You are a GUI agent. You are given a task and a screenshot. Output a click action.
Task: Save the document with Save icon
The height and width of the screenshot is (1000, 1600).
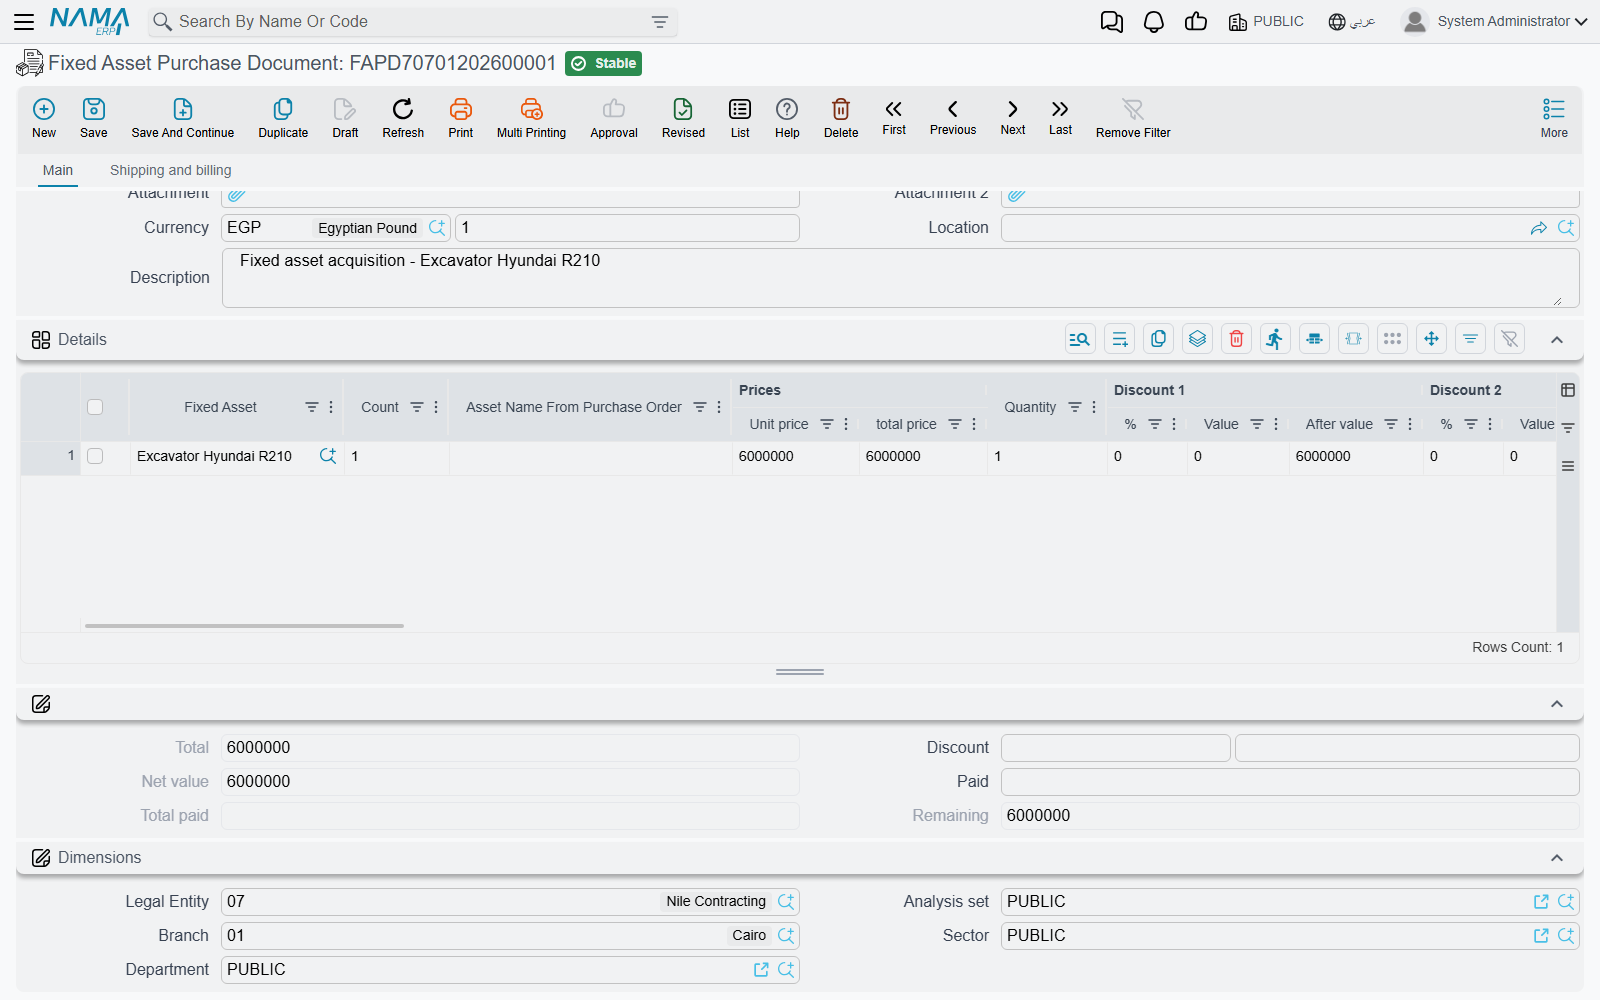94,118
